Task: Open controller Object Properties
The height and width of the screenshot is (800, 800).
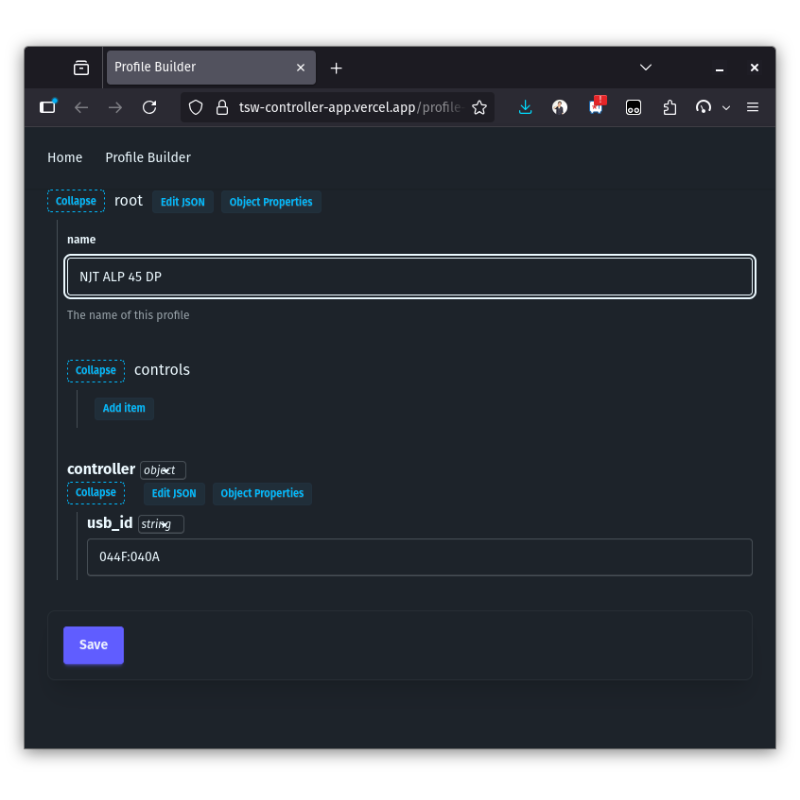Action: tap(262, 493)
